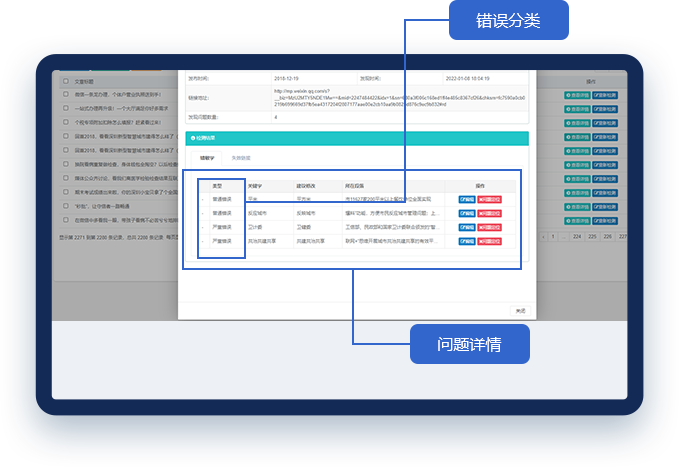679x467 pixels.
Task: Click the suggested fix 卫健委 cell
Action: click(x=303, y=227)
